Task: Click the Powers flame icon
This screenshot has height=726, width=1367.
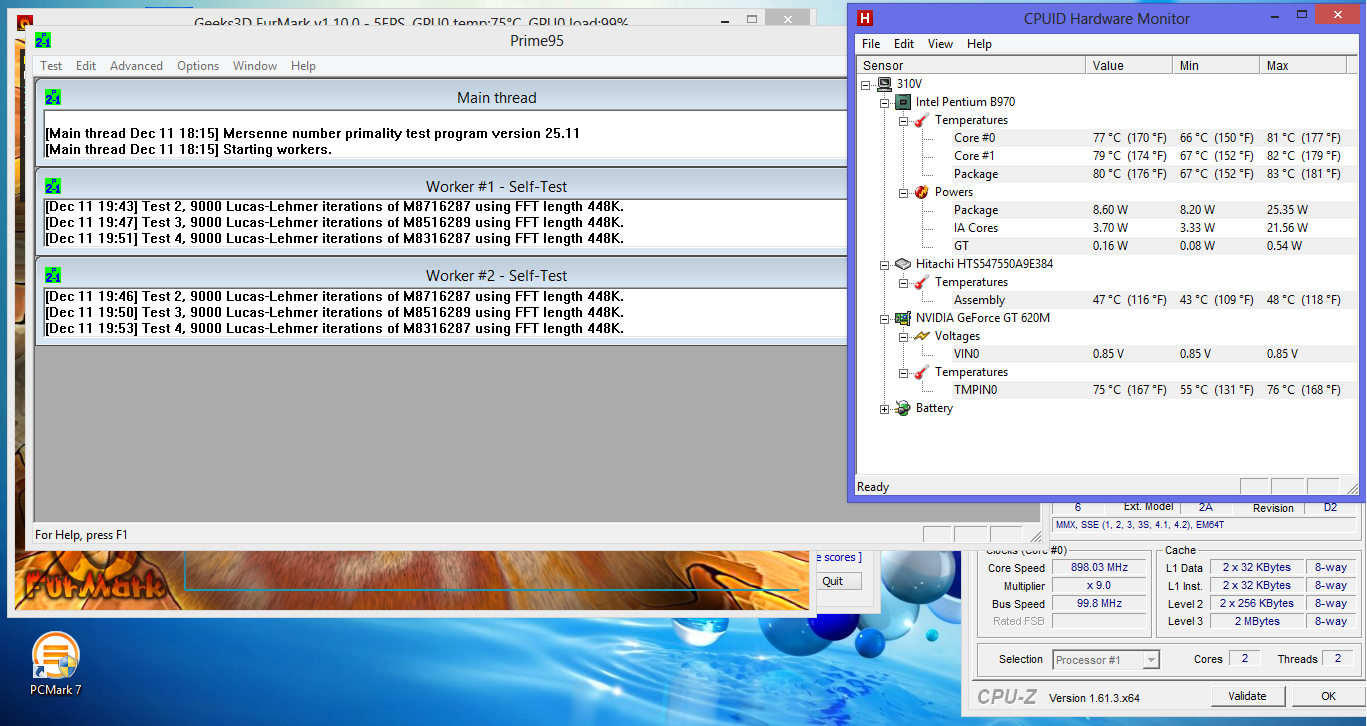Action: click(921, 192)
